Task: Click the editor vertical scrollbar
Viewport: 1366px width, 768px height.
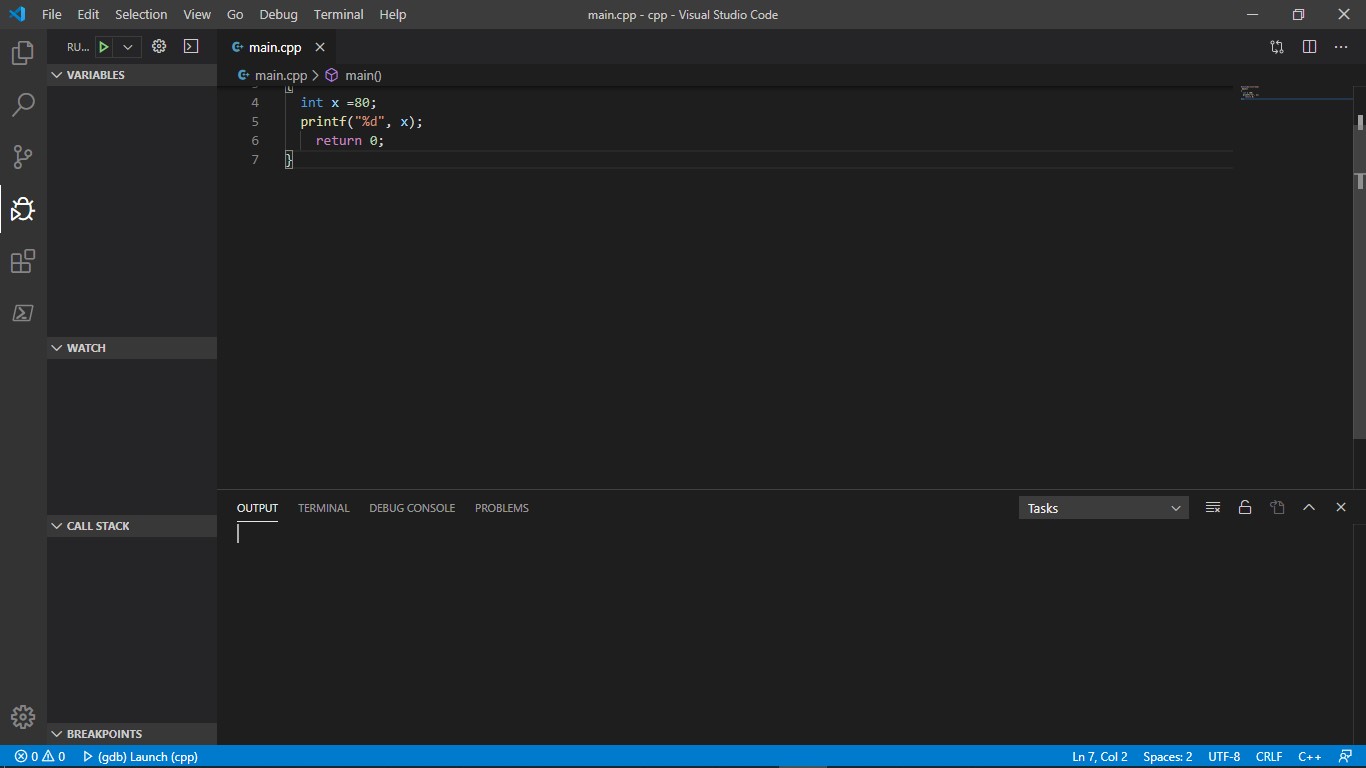Action: (x=1359, y=300)
